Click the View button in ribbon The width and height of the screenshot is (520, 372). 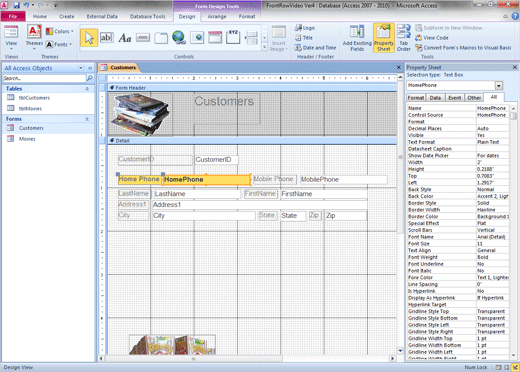11,38
